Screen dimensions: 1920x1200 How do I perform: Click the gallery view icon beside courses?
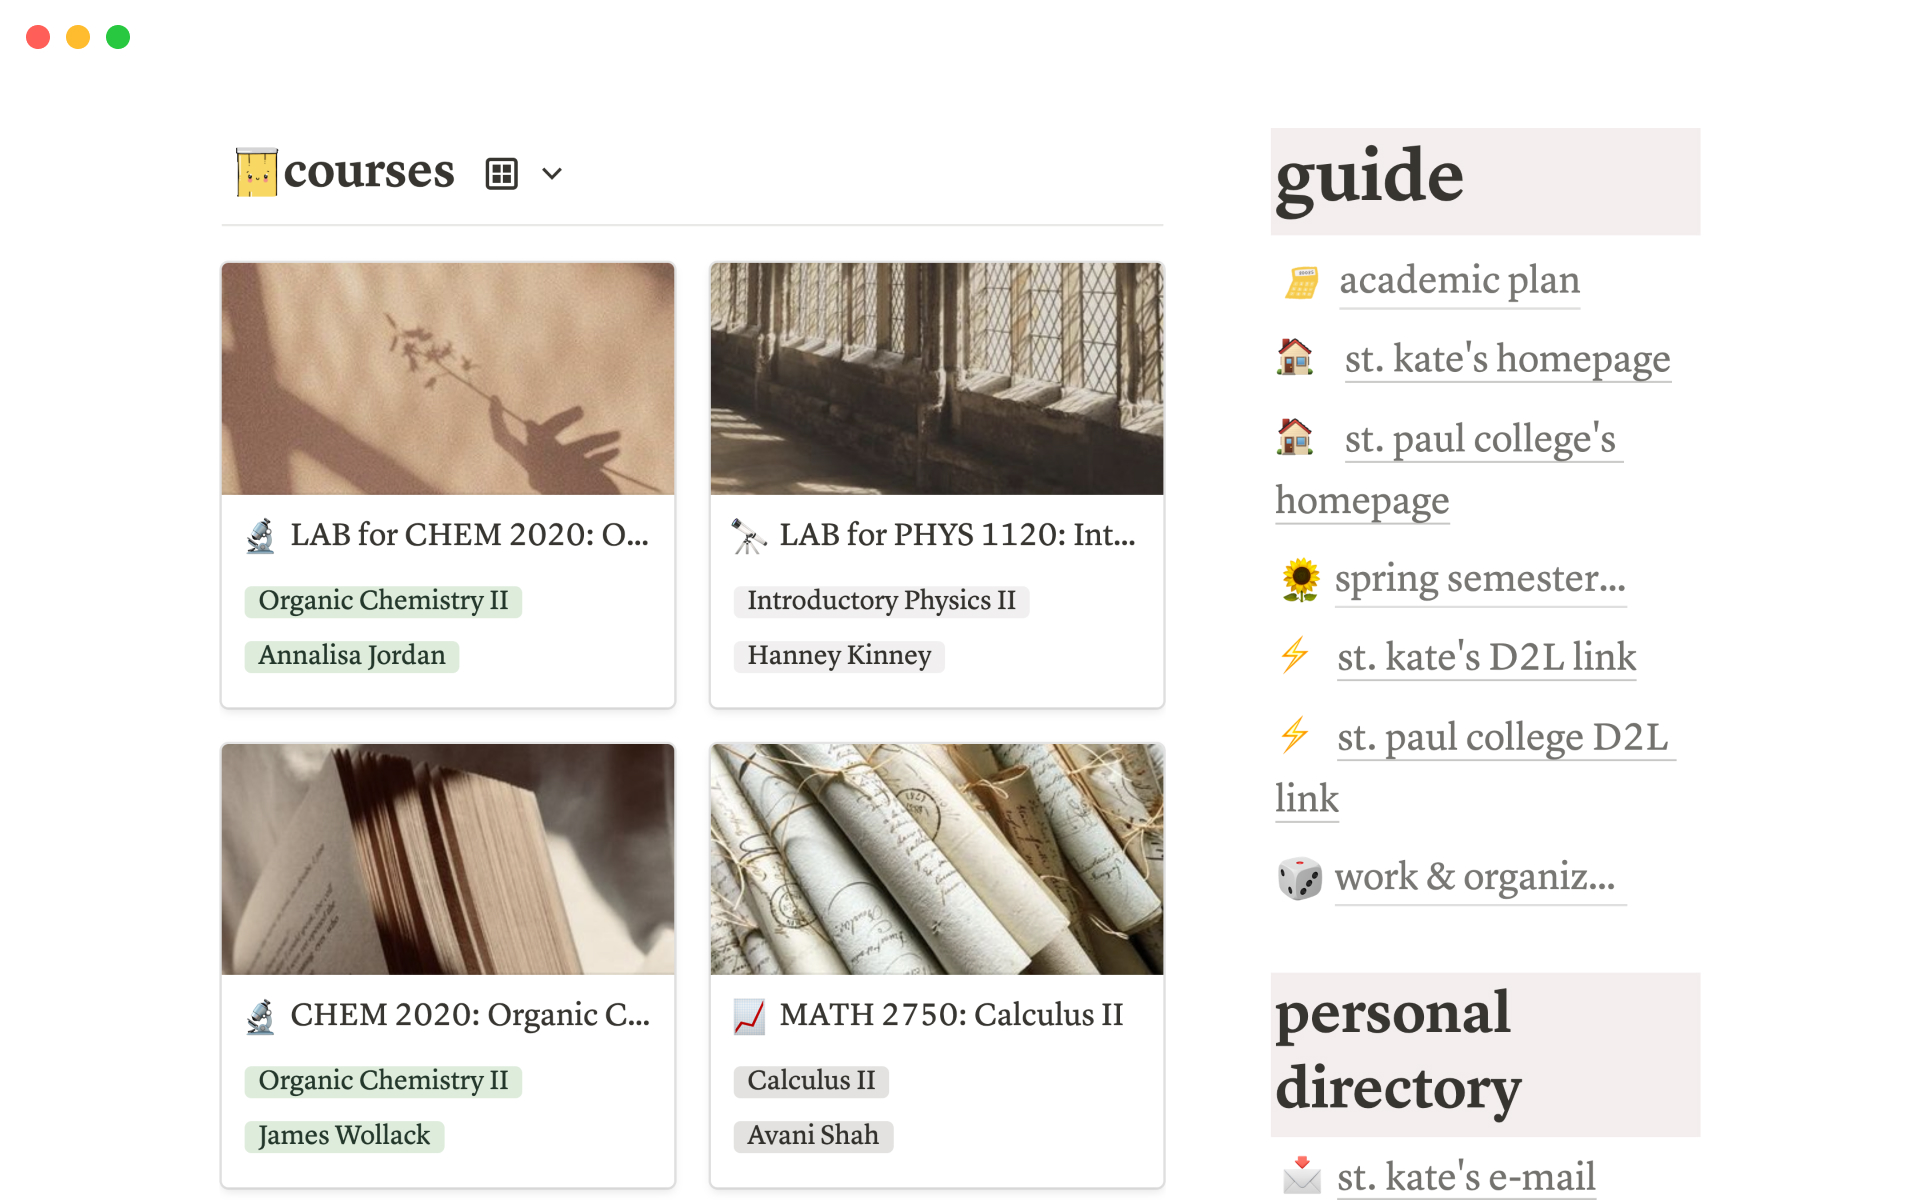501,174
